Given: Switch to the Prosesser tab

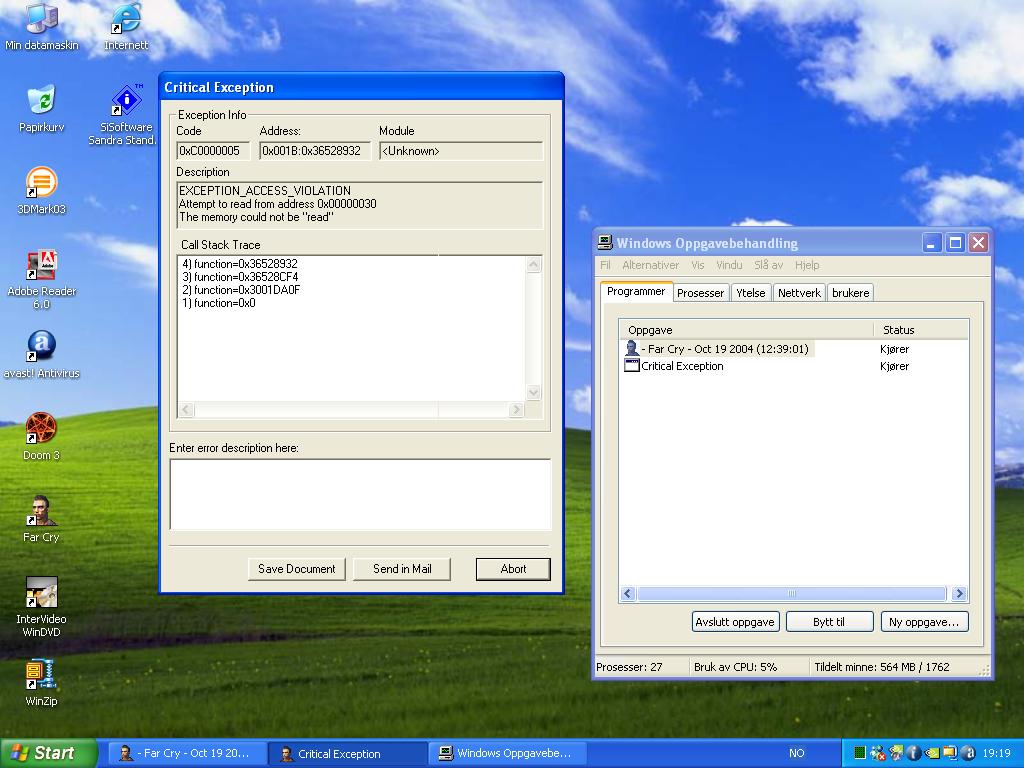Looking at the screenshot, I should click(700, 293).
